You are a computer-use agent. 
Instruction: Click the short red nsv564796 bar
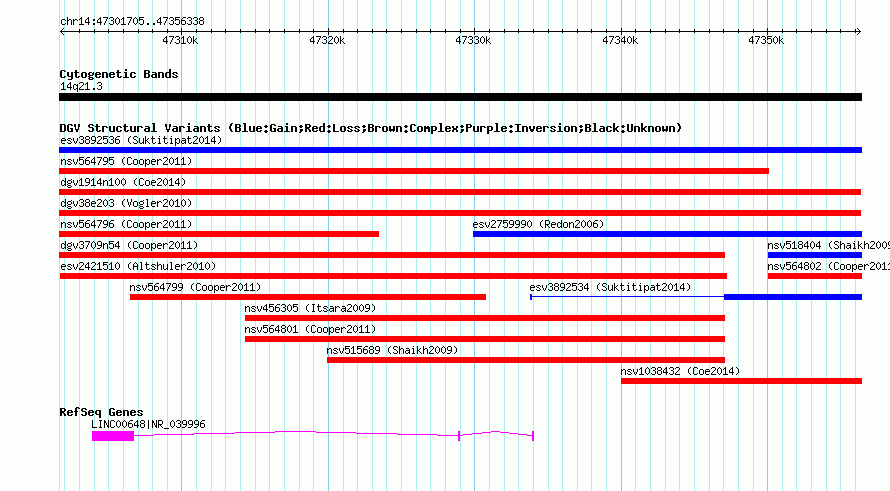[219, 234]
